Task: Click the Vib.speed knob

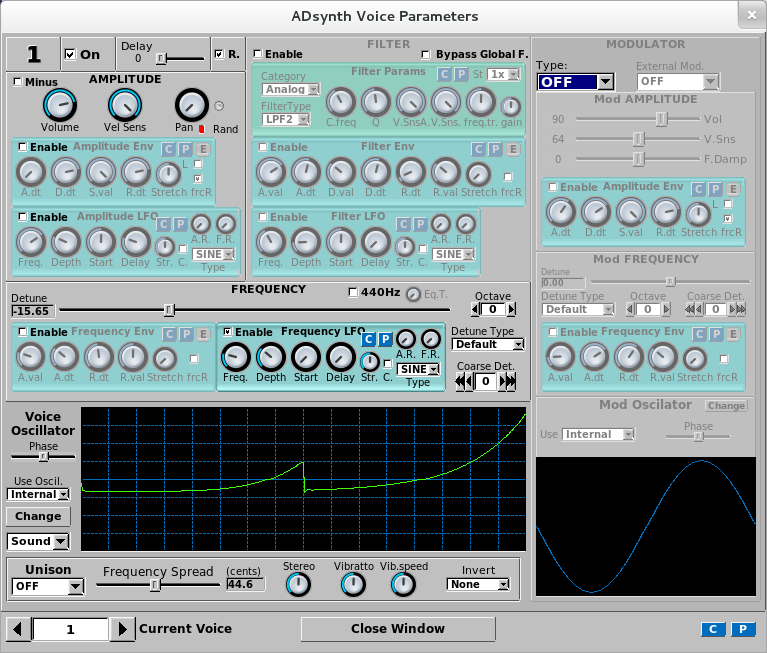Action: pyautogui.click(x=403, y=585)
